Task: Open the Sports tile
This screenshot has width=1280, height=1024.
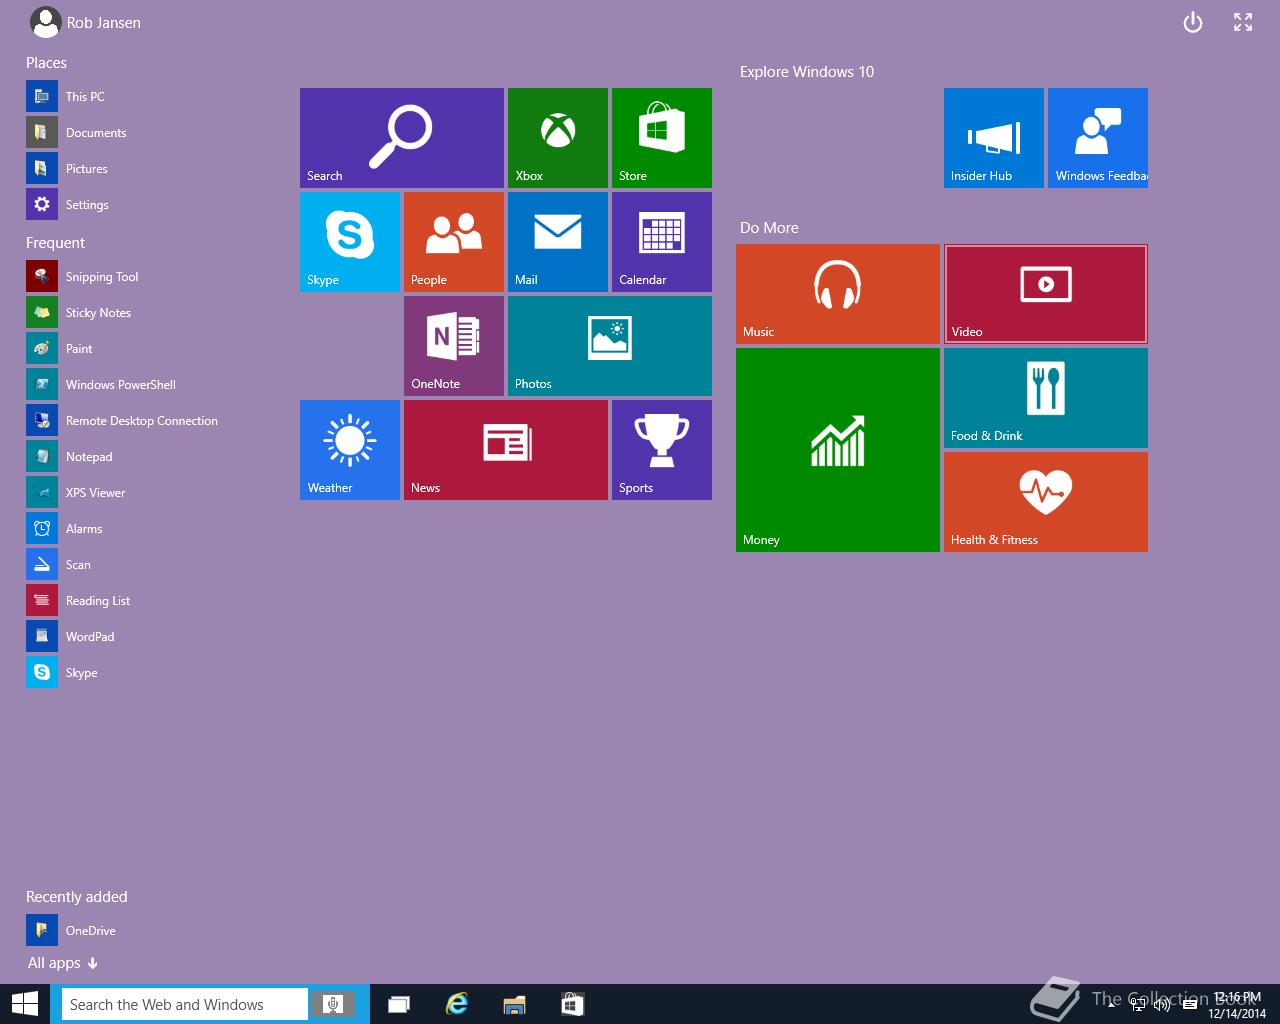Action: [662, 450]
